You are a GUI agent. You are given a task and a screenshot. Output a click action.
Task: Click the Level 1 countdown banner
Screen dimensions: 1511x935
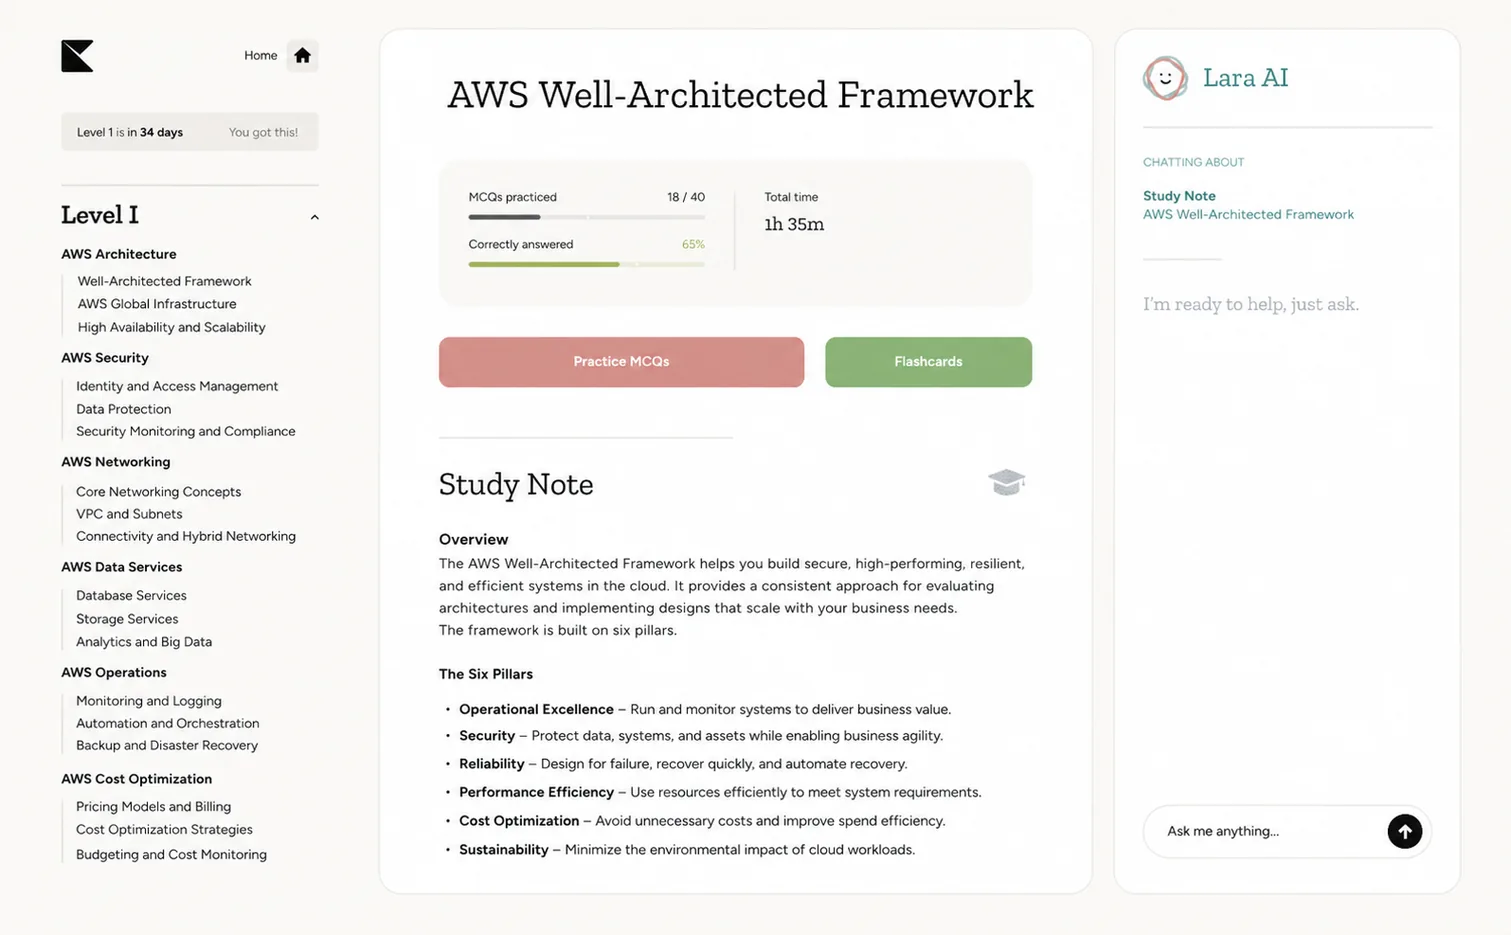click(190, 132)
